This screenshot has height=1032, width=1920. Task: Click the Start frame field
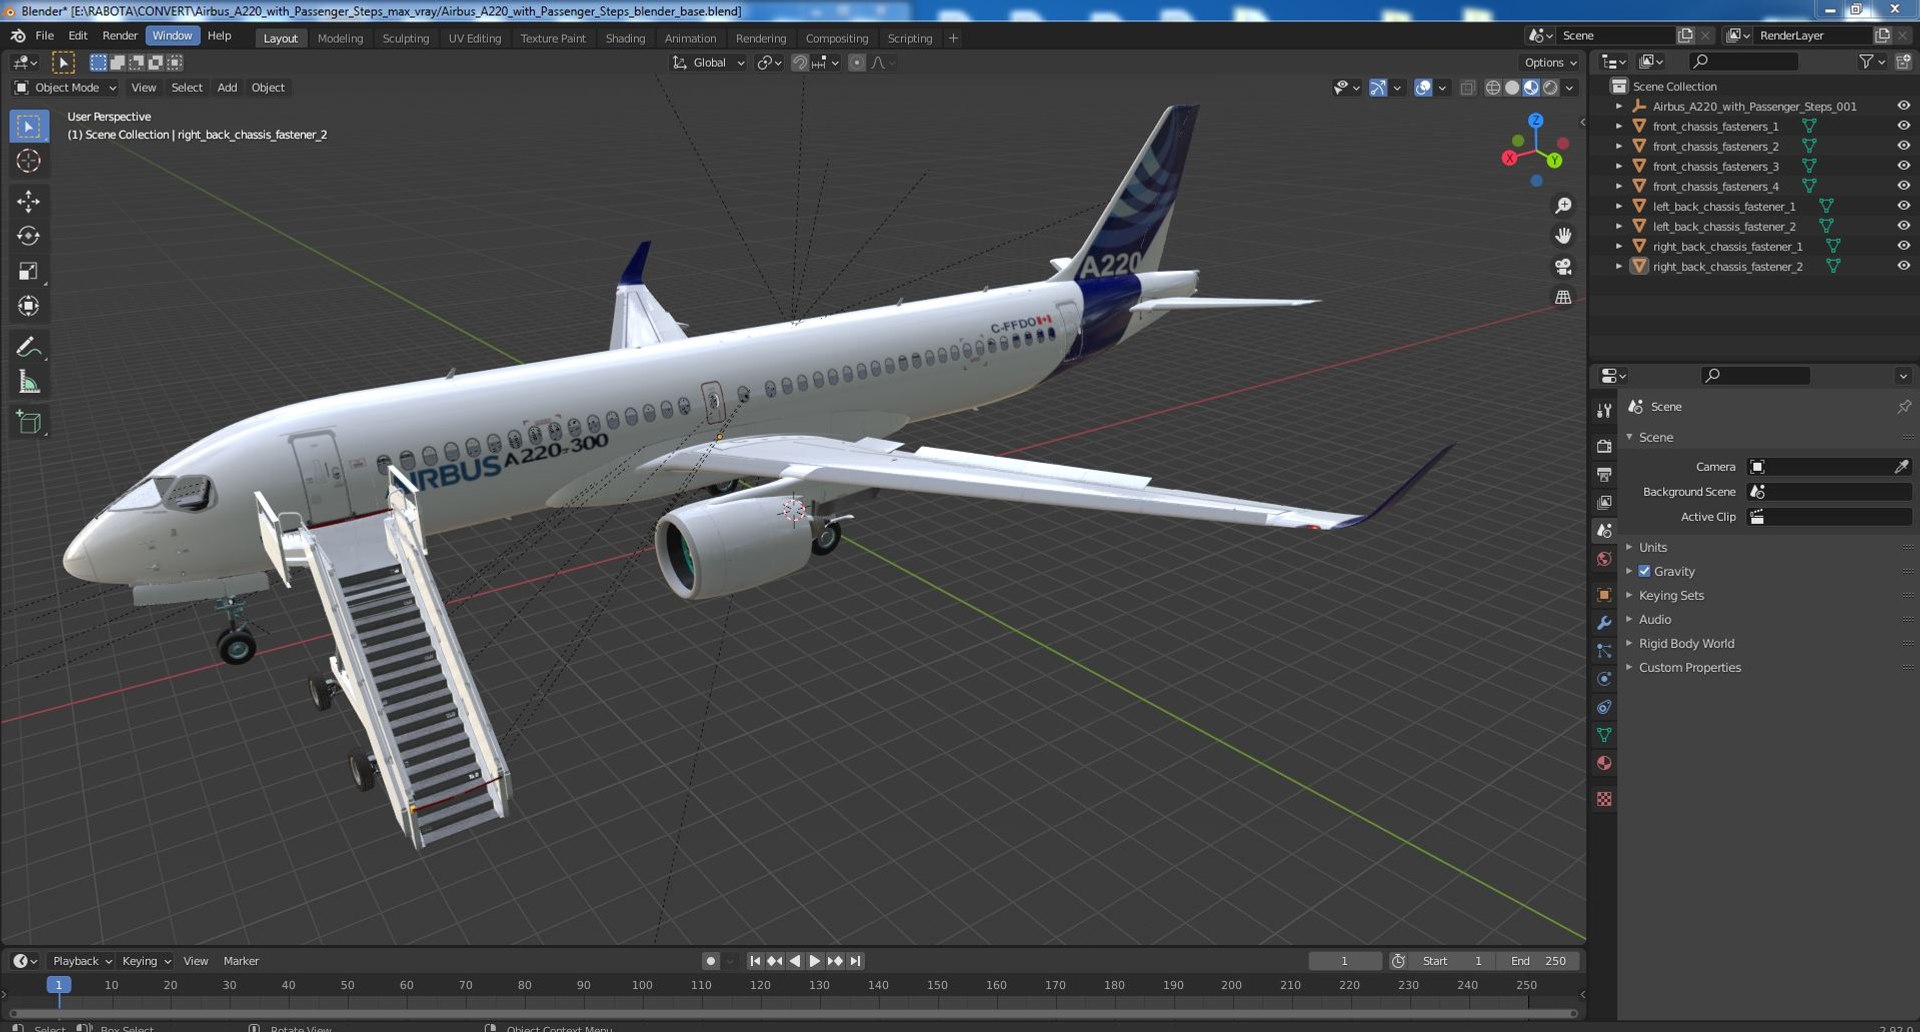1453,961
